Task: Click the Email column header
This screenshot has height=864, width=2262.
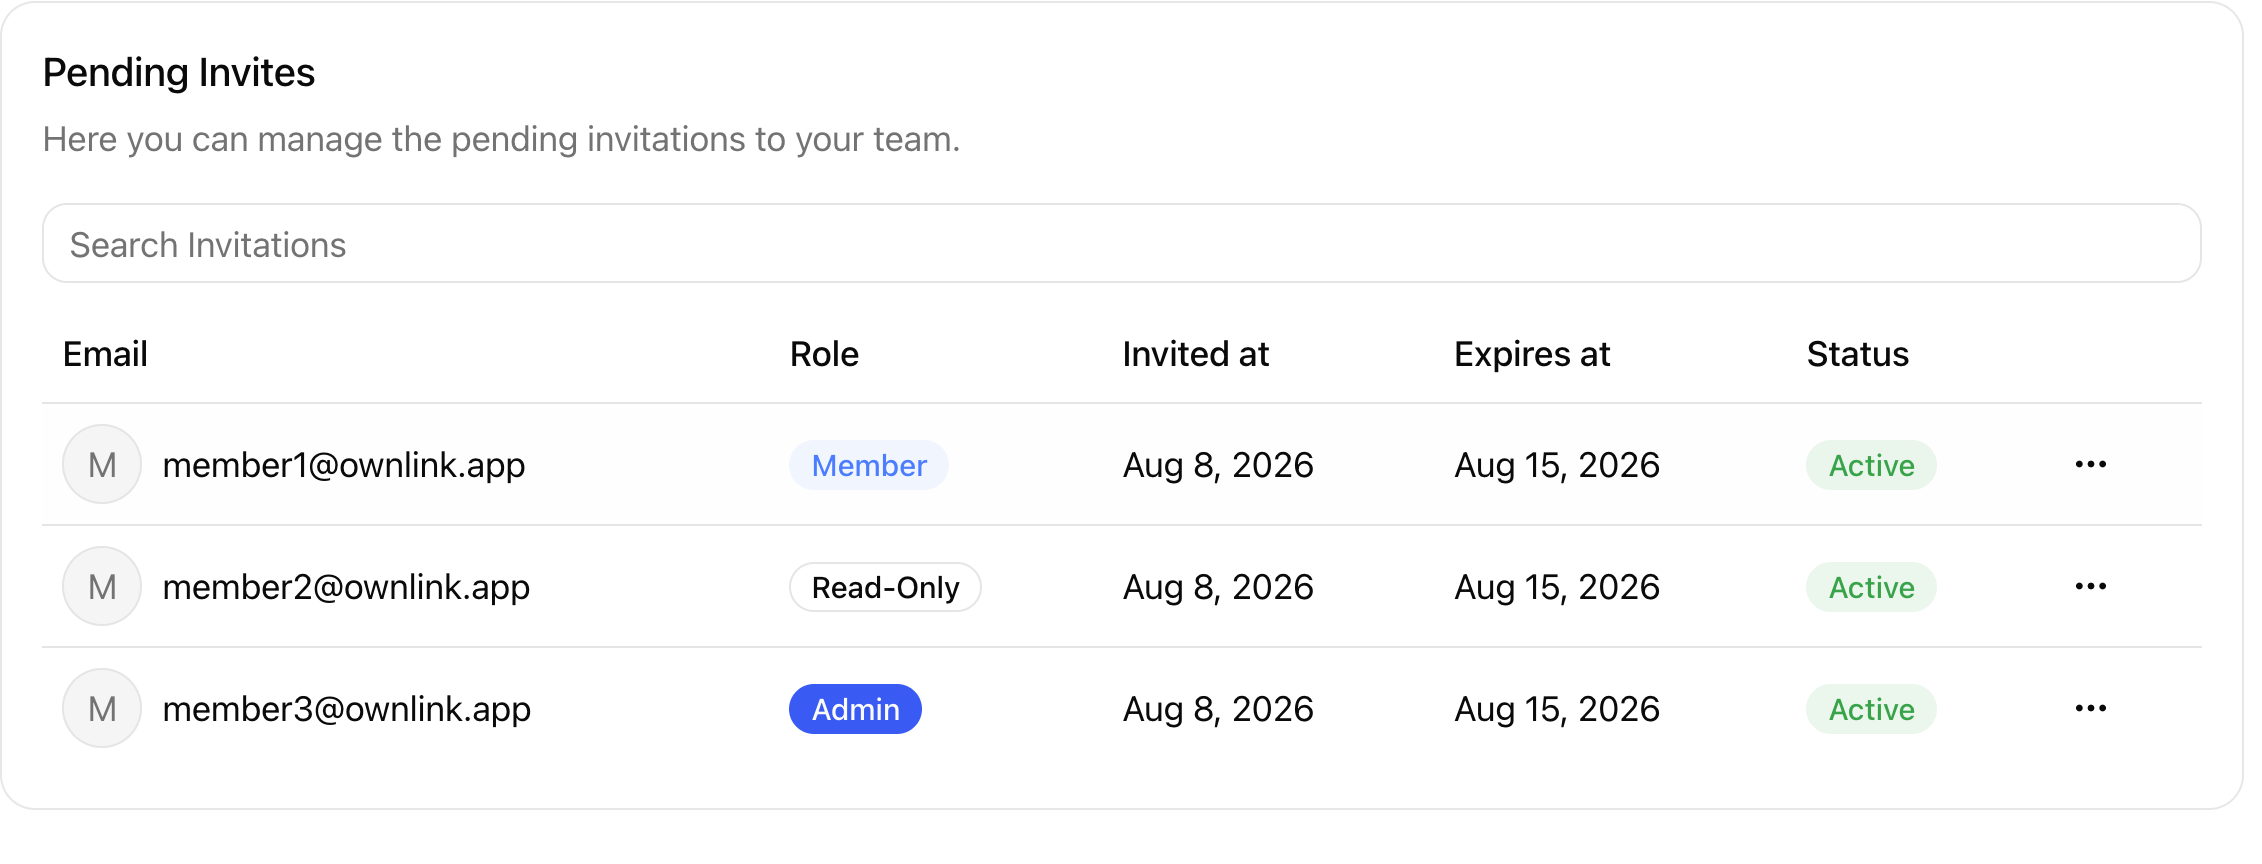Action: click(105, 354)
